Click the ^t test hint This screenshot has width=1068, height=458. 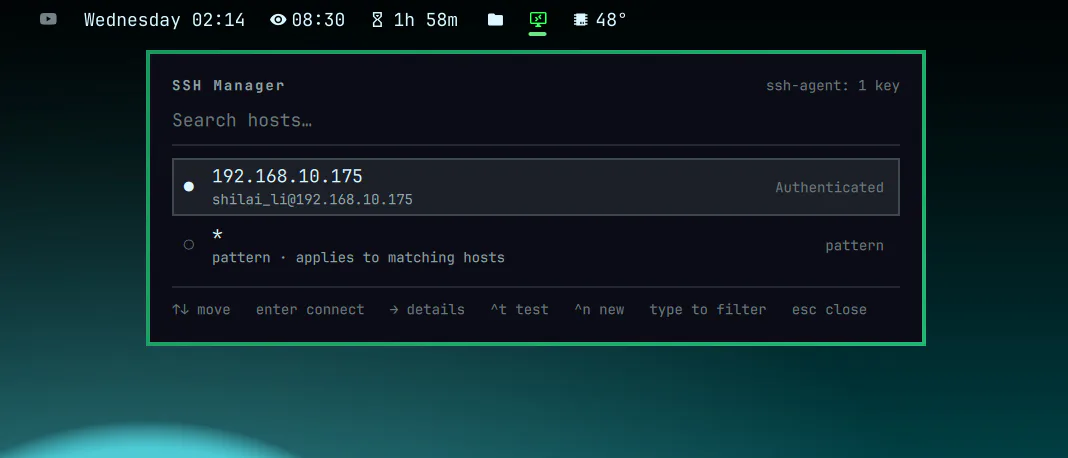pyautogui.click(x=519, y=309)
